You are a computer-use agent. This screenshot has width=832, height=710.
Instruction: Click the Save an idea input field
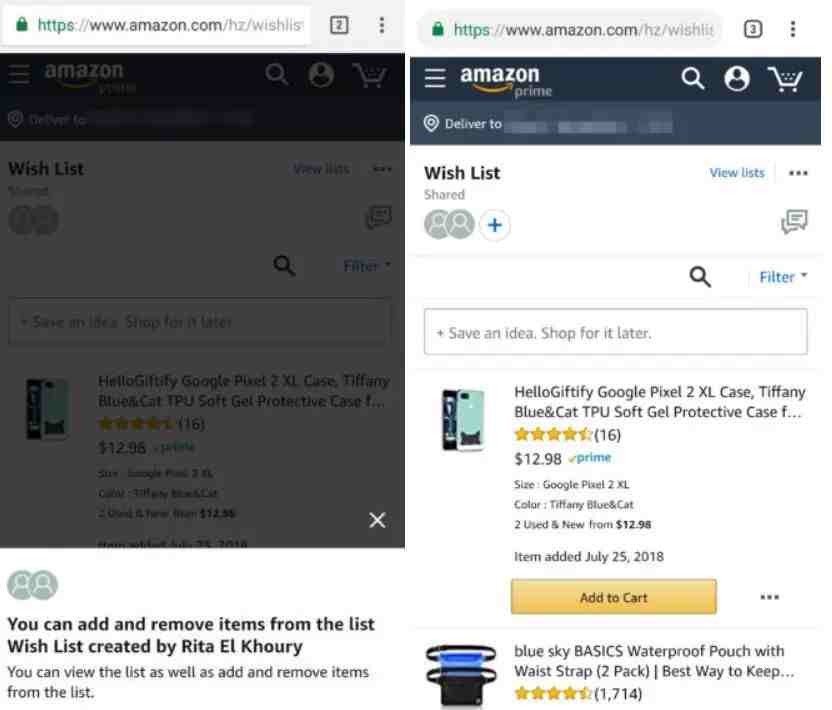coord(616,332)
